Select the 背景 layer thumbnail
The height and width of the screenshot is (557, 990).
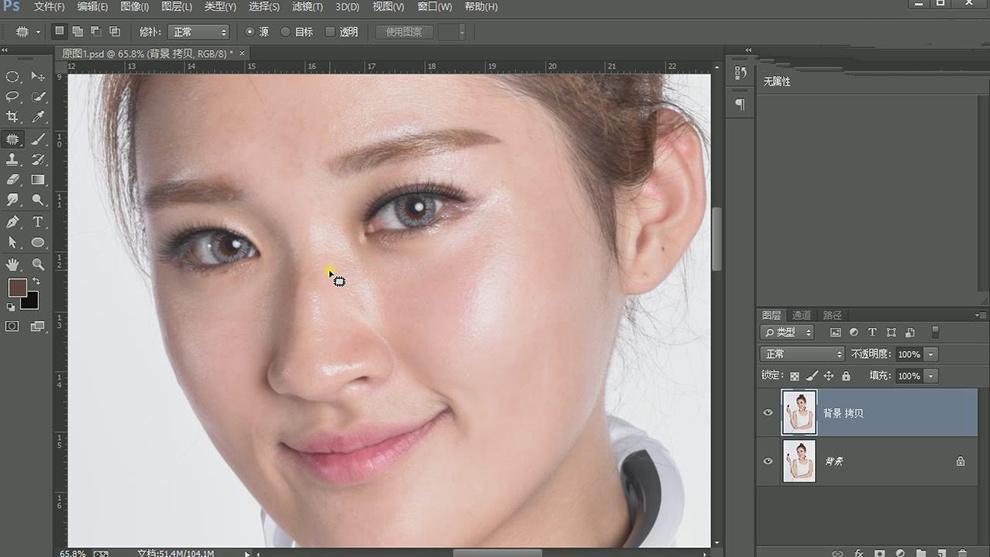coord(800,461)
